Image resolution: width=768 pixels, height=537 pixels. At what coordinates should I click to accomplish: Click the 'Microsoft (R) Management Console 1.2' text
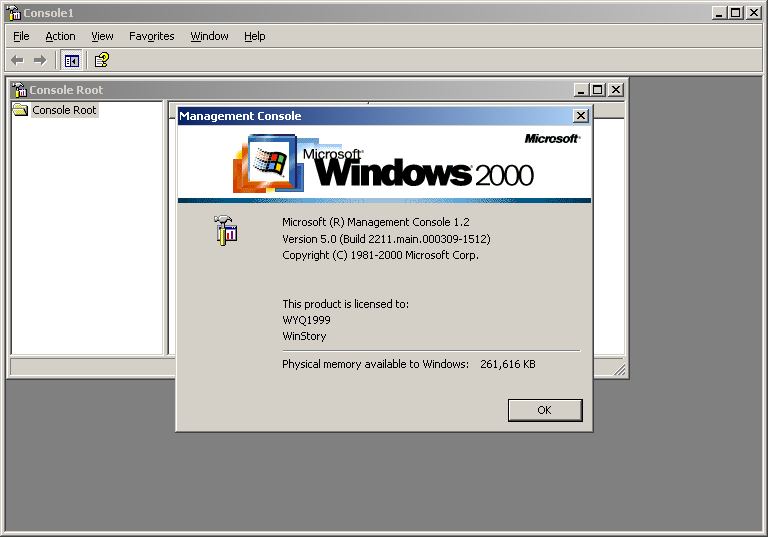(376, 222)
